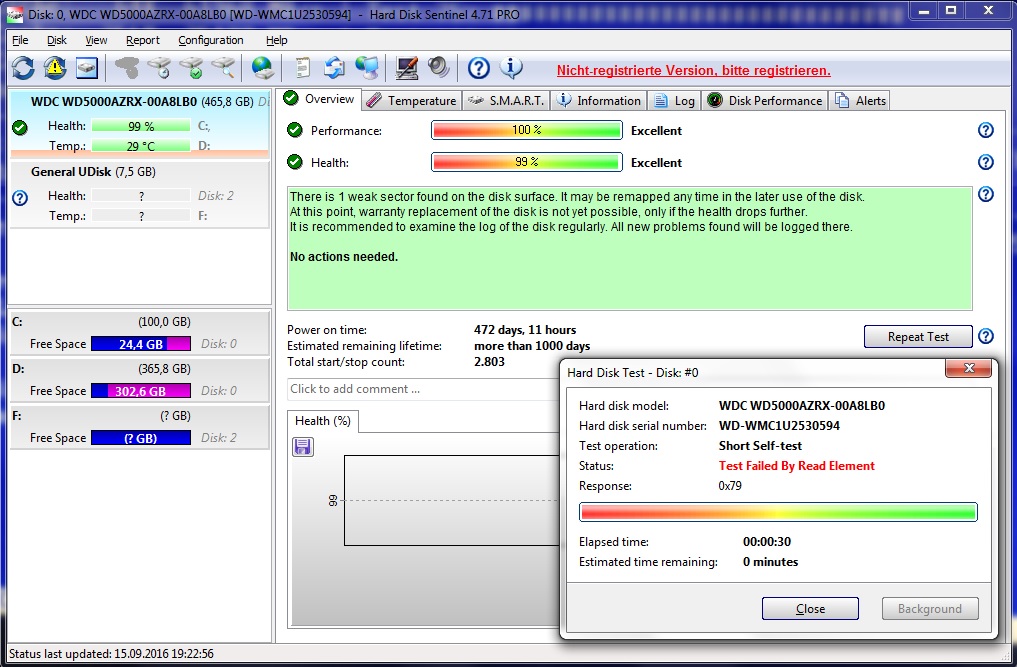The height and width of the screenshot is (667, 1017).
Task: Click the start/stop count value 2.803
Action: tap(489, 362)
